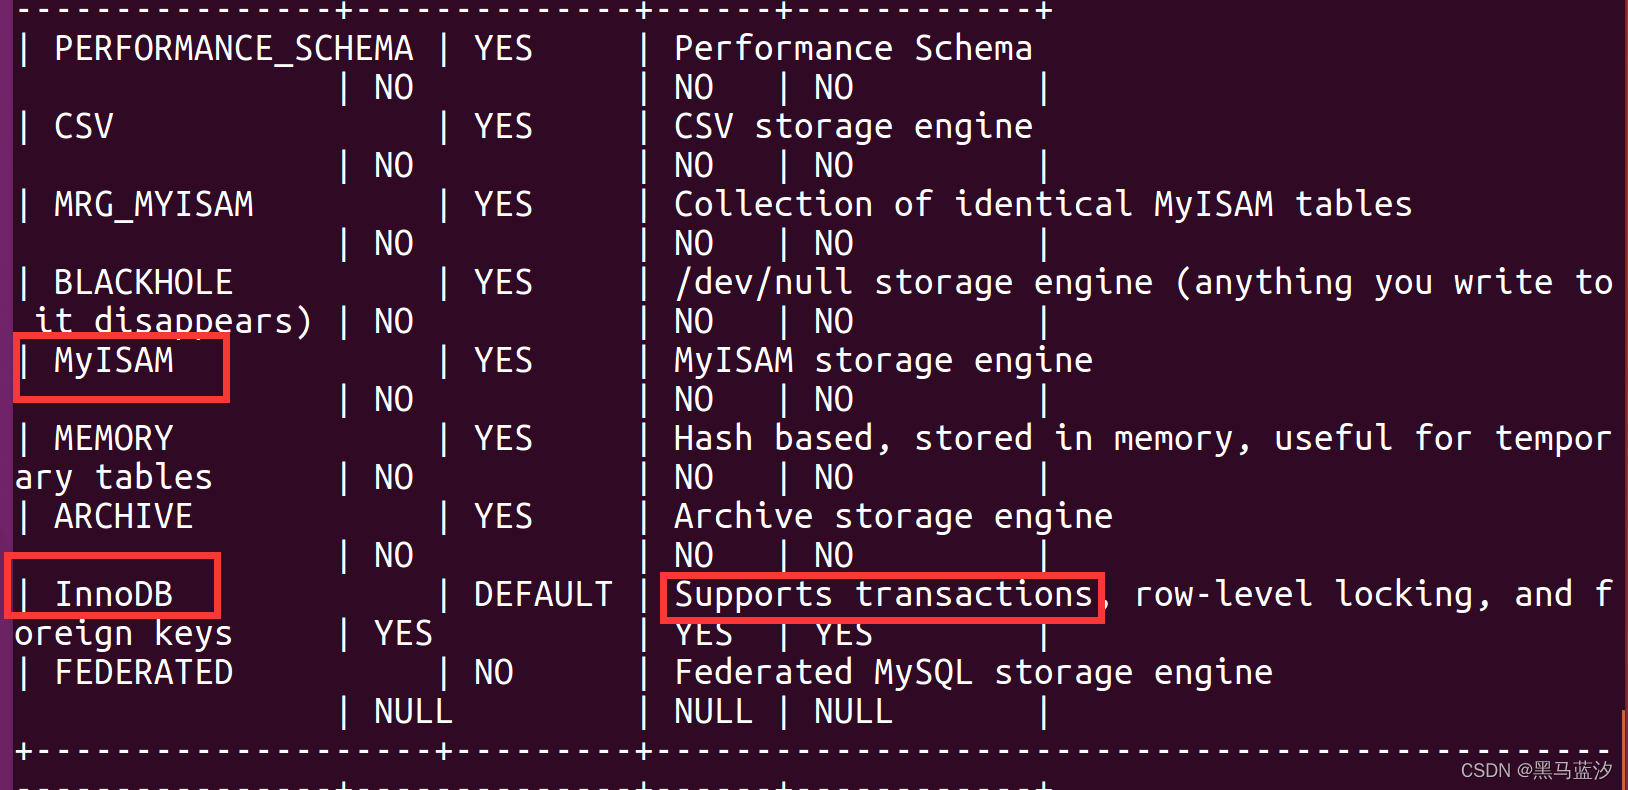Click the FEDERATED engine name
1628x790 pixels.
[144, 672]
